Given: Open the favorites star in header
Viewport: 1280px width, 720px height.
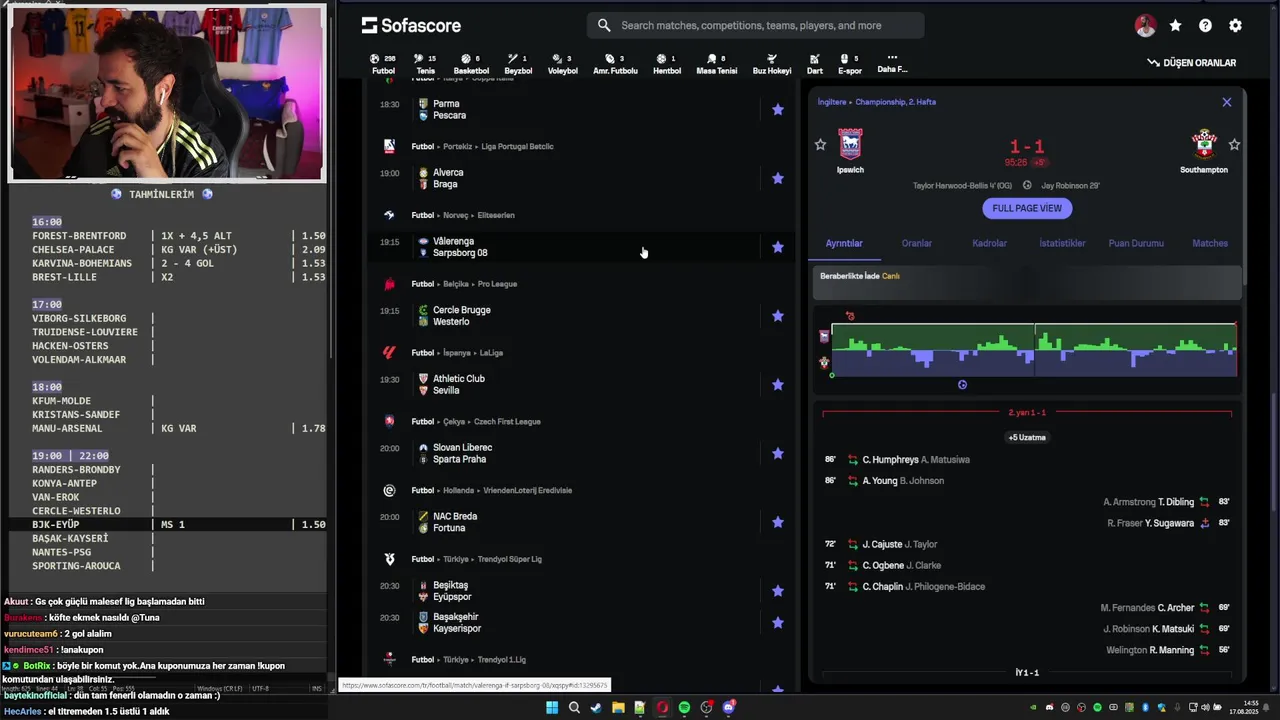Looking at the screenshot, I should pyautogui.click(x=1175, y=26).
